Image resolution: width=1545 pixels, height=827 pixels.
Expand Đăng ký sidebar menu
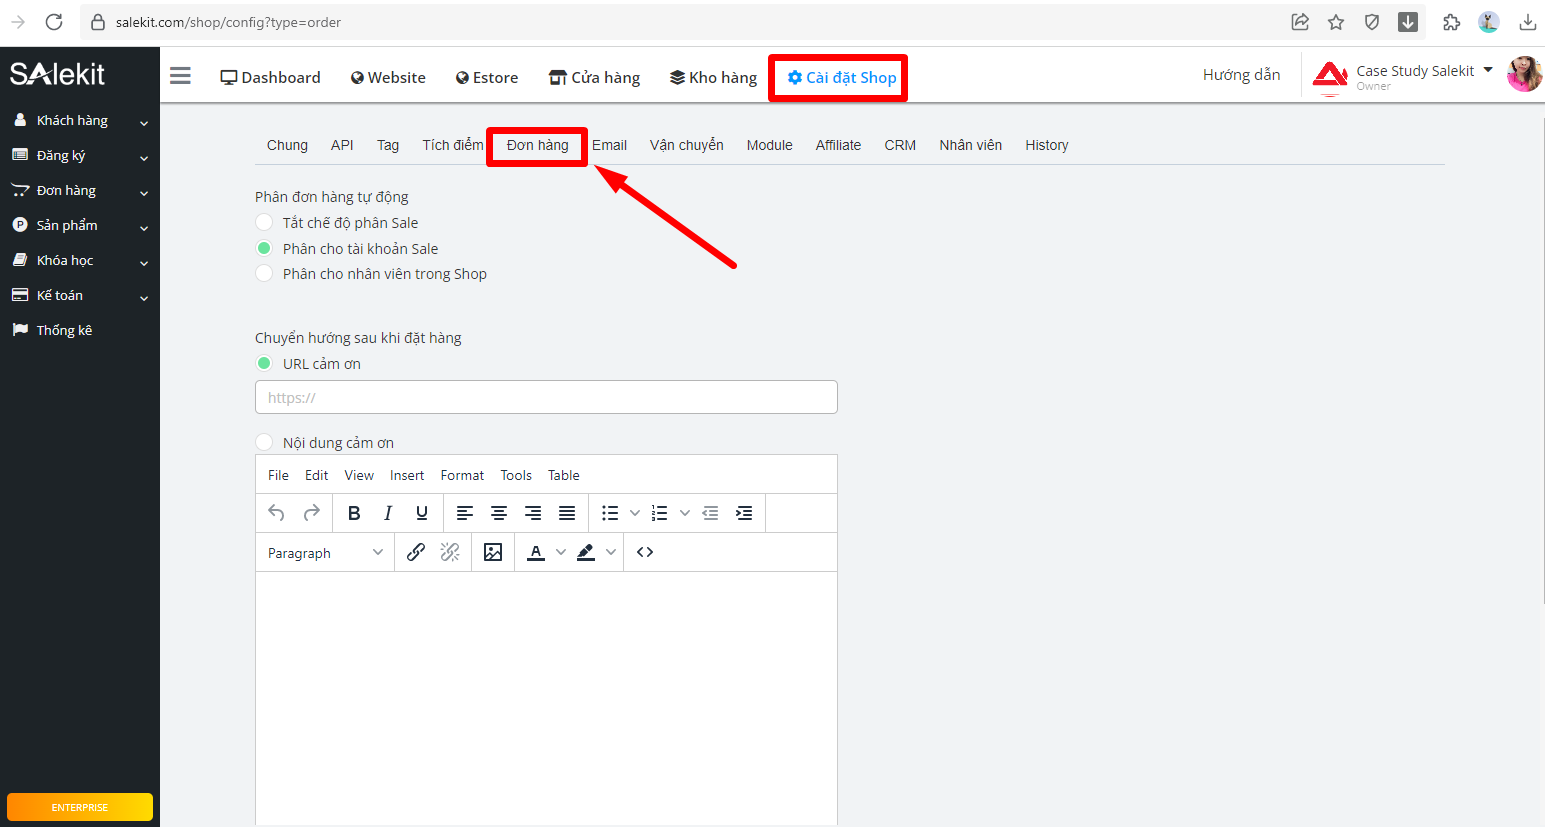click(80, 155)
